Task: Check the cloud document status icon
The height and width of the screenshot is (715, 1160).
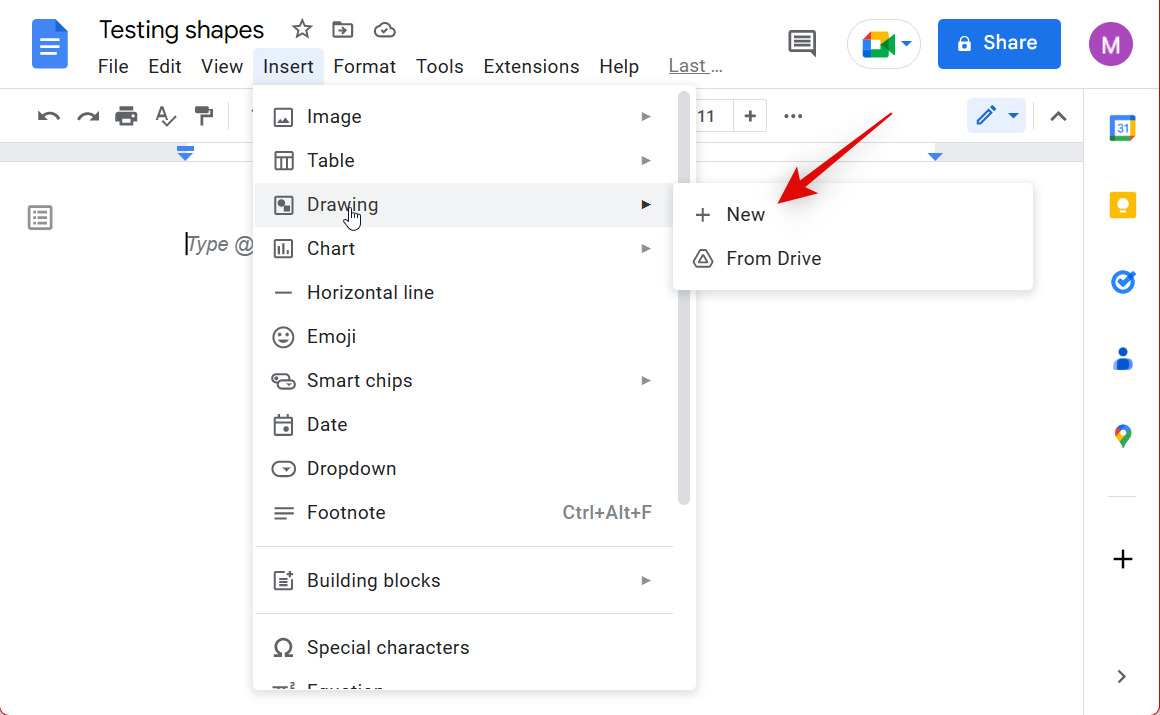Action: (385, 30)
